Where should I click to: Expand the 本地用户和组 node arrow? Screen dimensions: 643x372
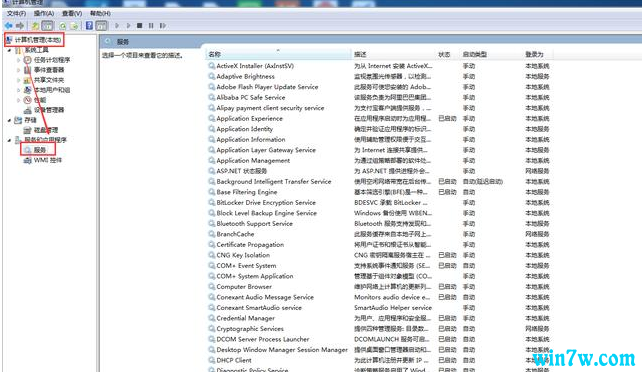[x=18, y=90]
